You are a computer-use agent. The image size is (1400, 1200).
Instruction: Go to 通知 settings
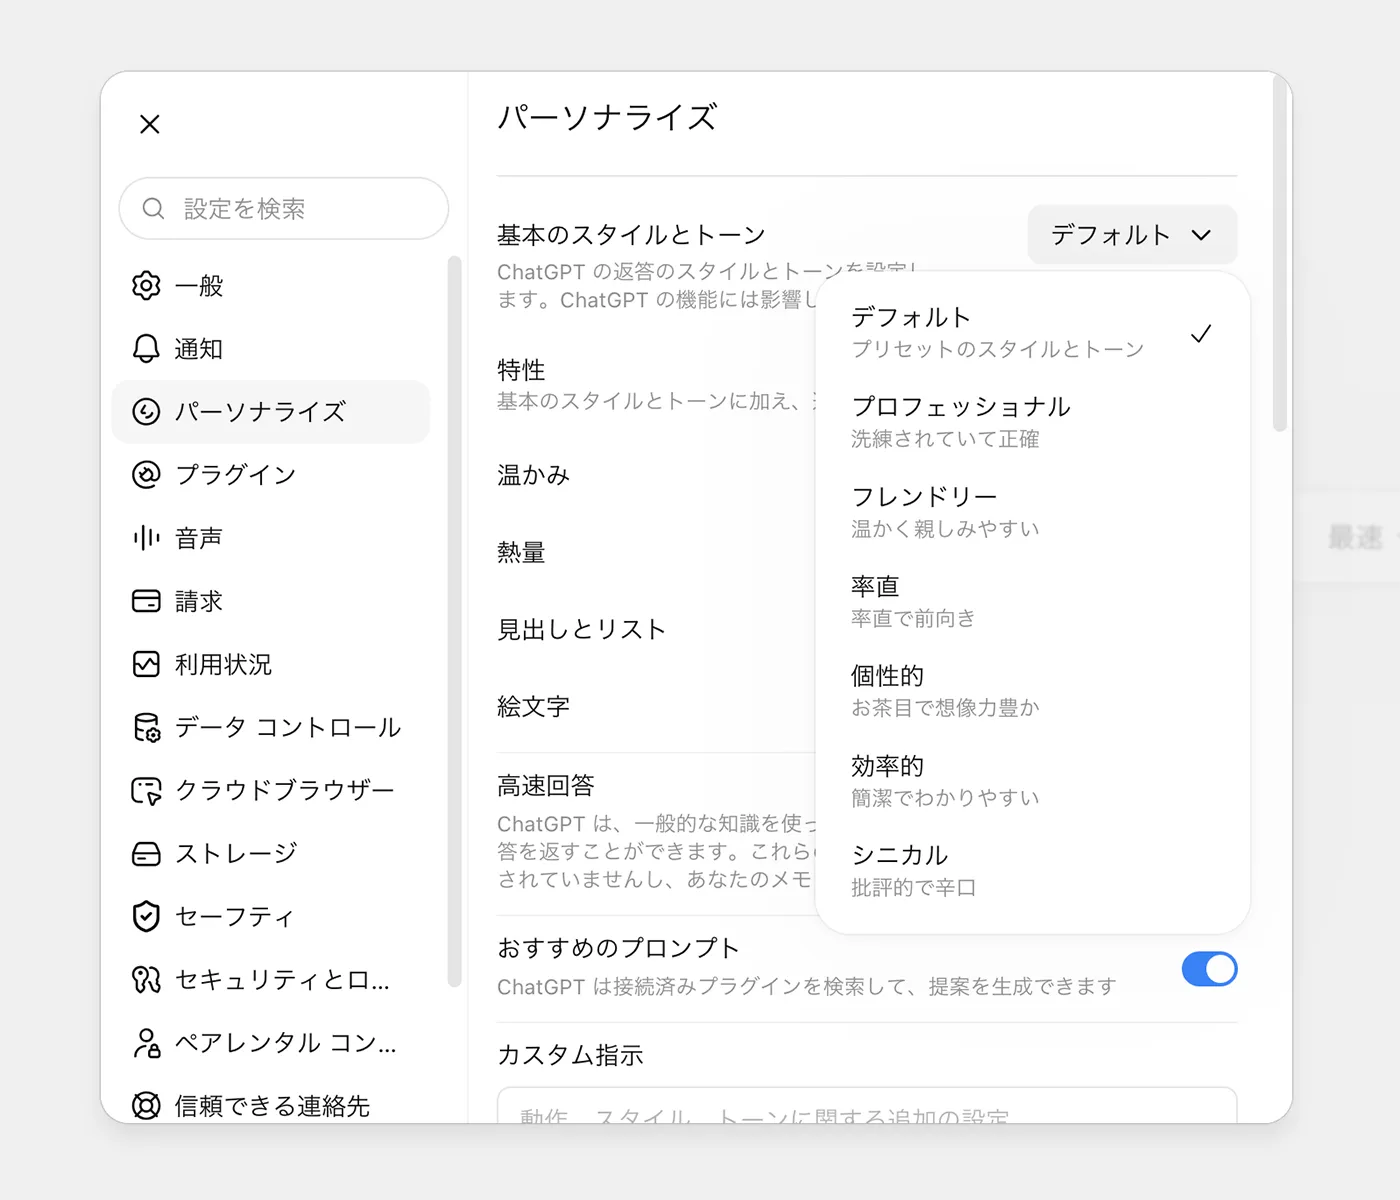[x=271, y=348]
